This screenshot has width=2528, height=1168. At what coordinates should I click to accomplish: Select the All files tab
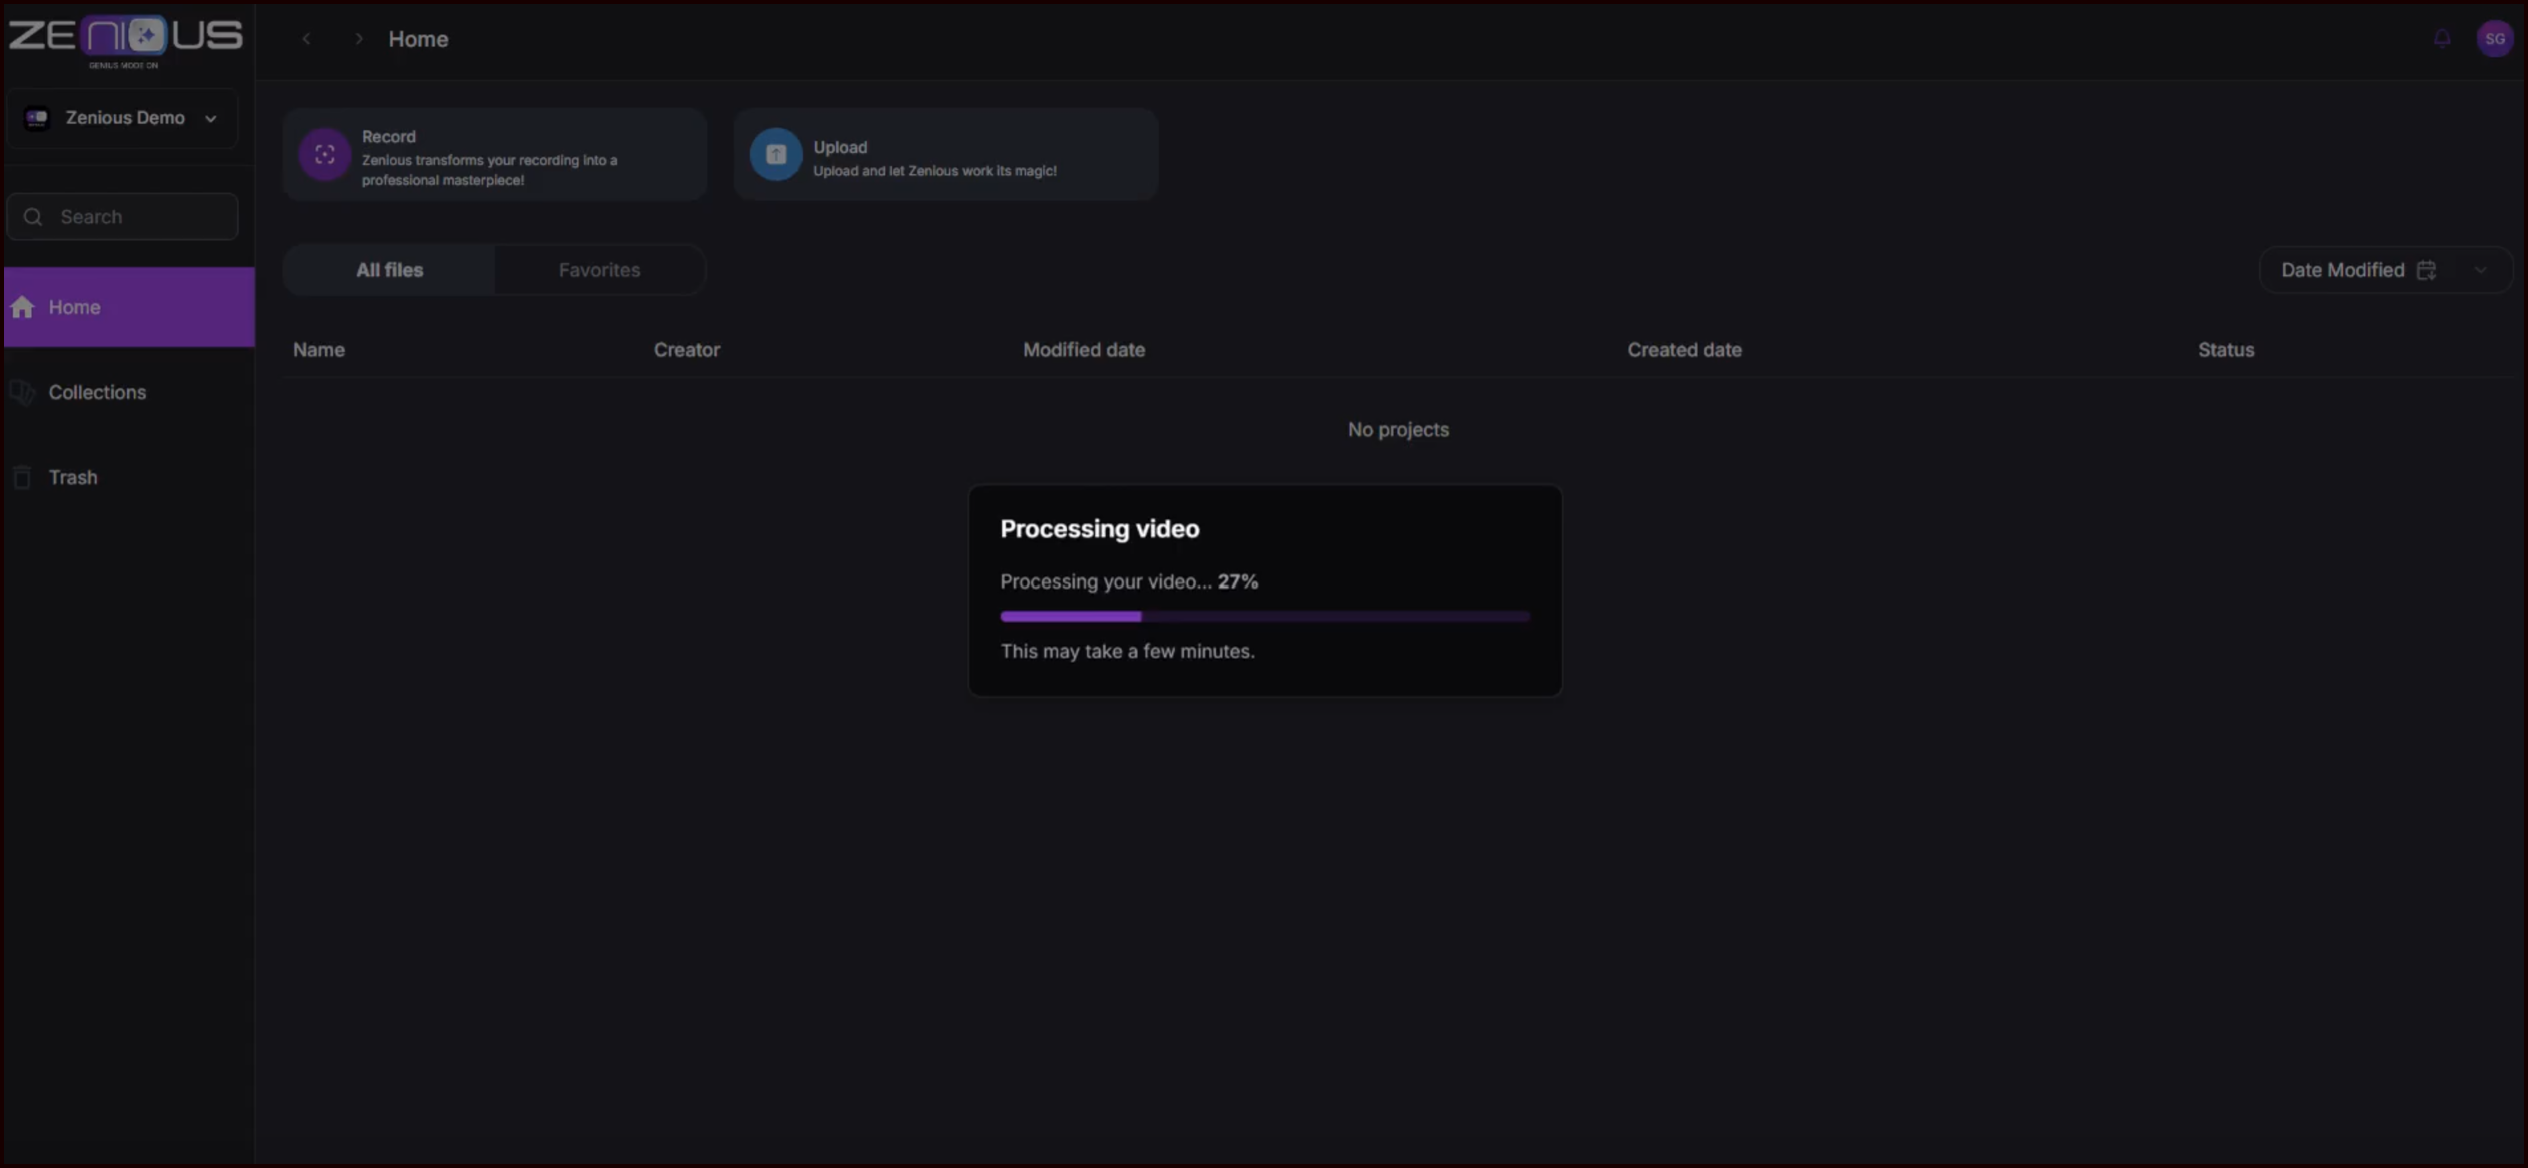pyautogui.click(x=389, y=271)
